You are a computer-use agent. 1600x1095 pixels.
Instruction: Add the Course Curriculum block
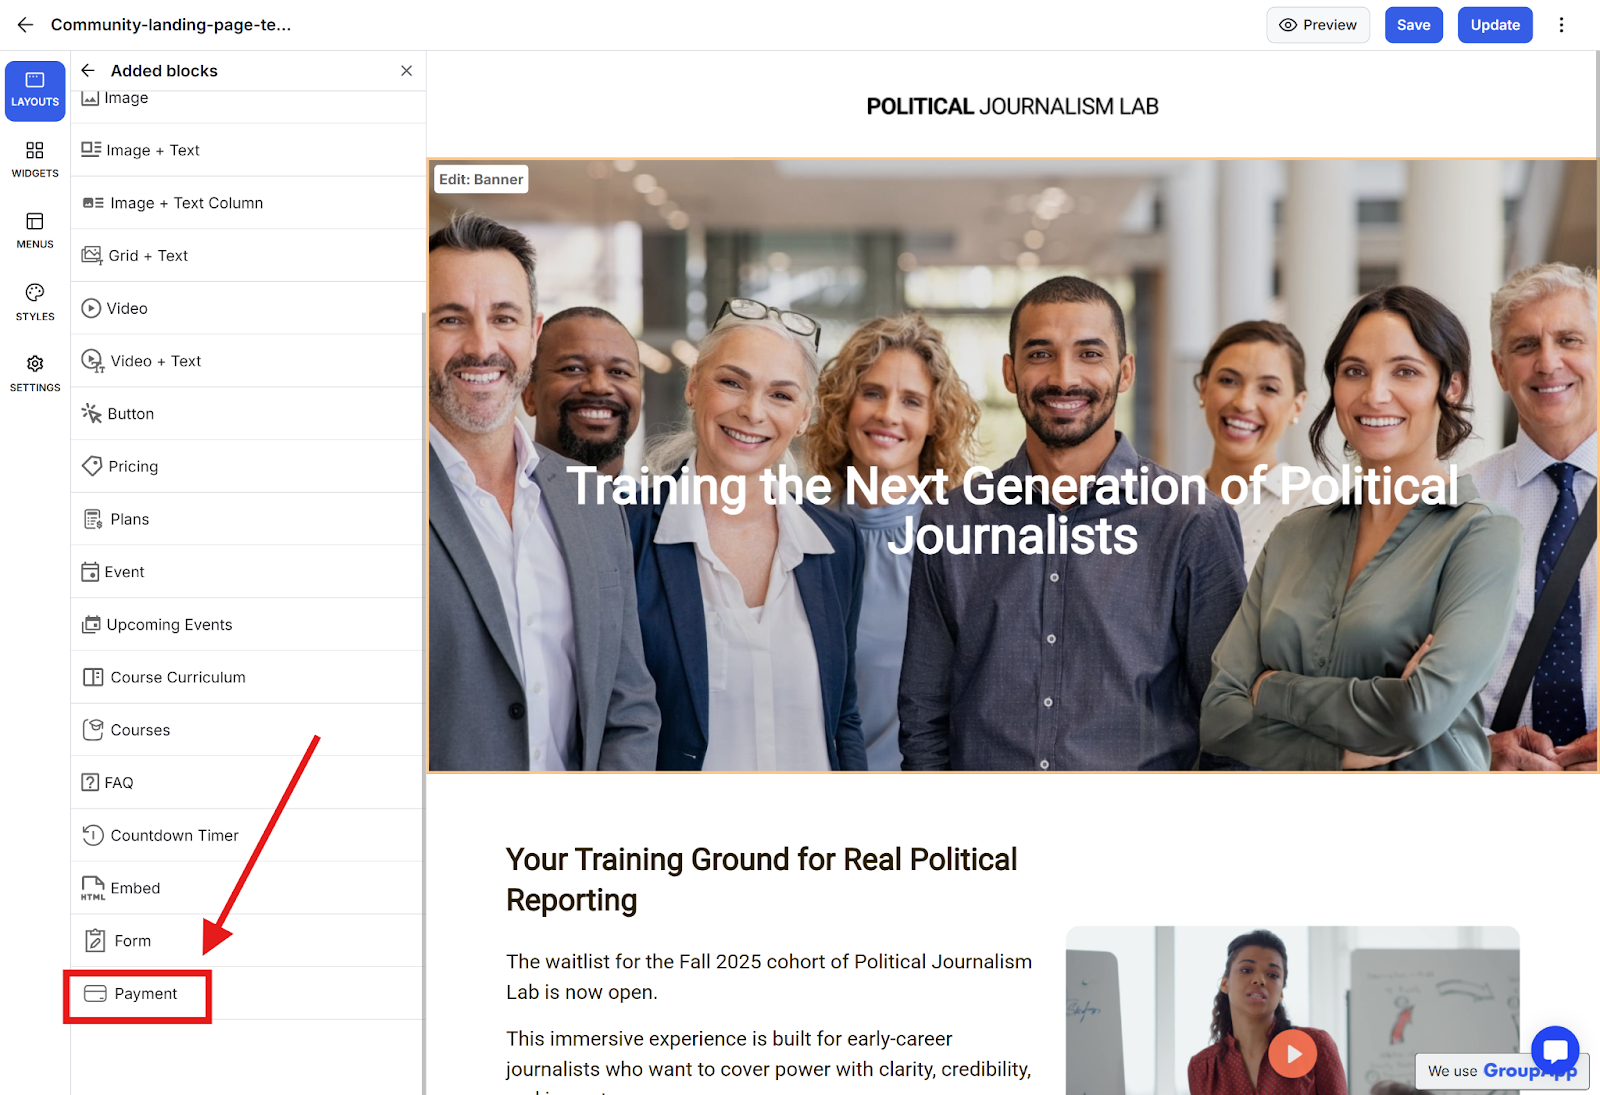pos(248,677)
